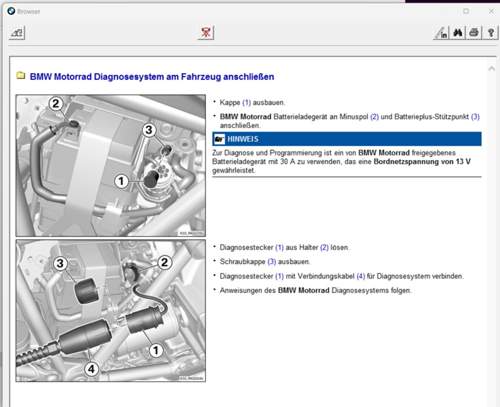Open heading link BMW Motorrad Diagnosesystem am Fahrzeug anschließen
The image size is (500, 407).
(x=152, y=77)
